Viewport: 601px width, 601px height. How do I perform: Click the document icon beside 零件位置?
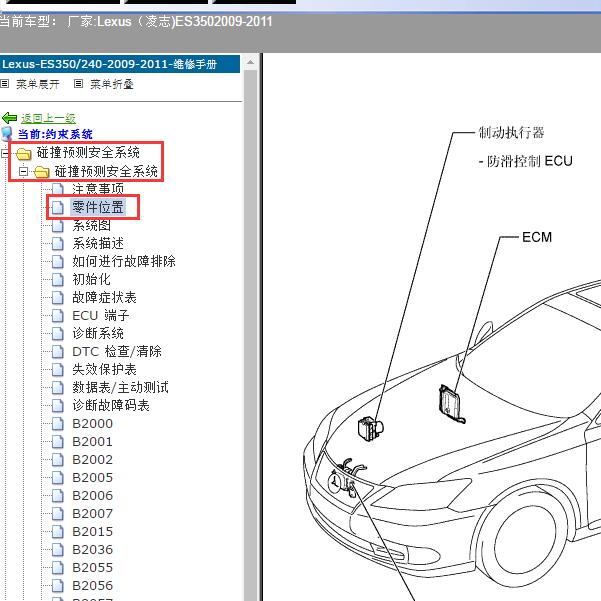(57, 207)
